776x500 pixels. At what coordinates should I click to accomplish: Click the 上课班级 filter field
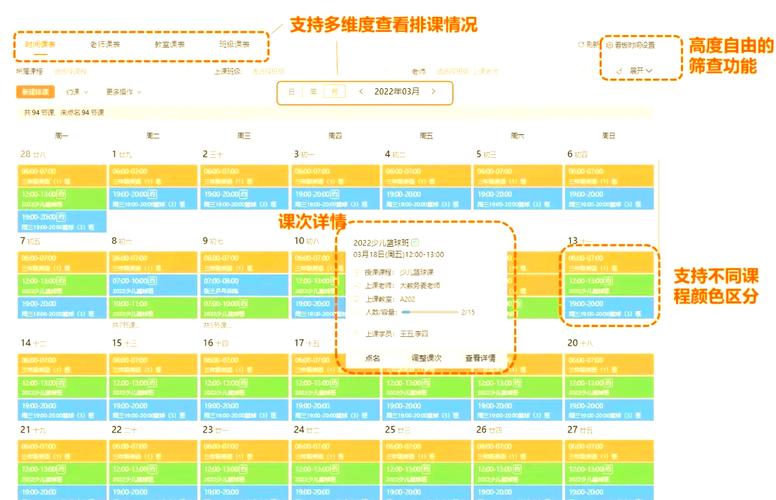pyautogui.click(x=268, y=72)
